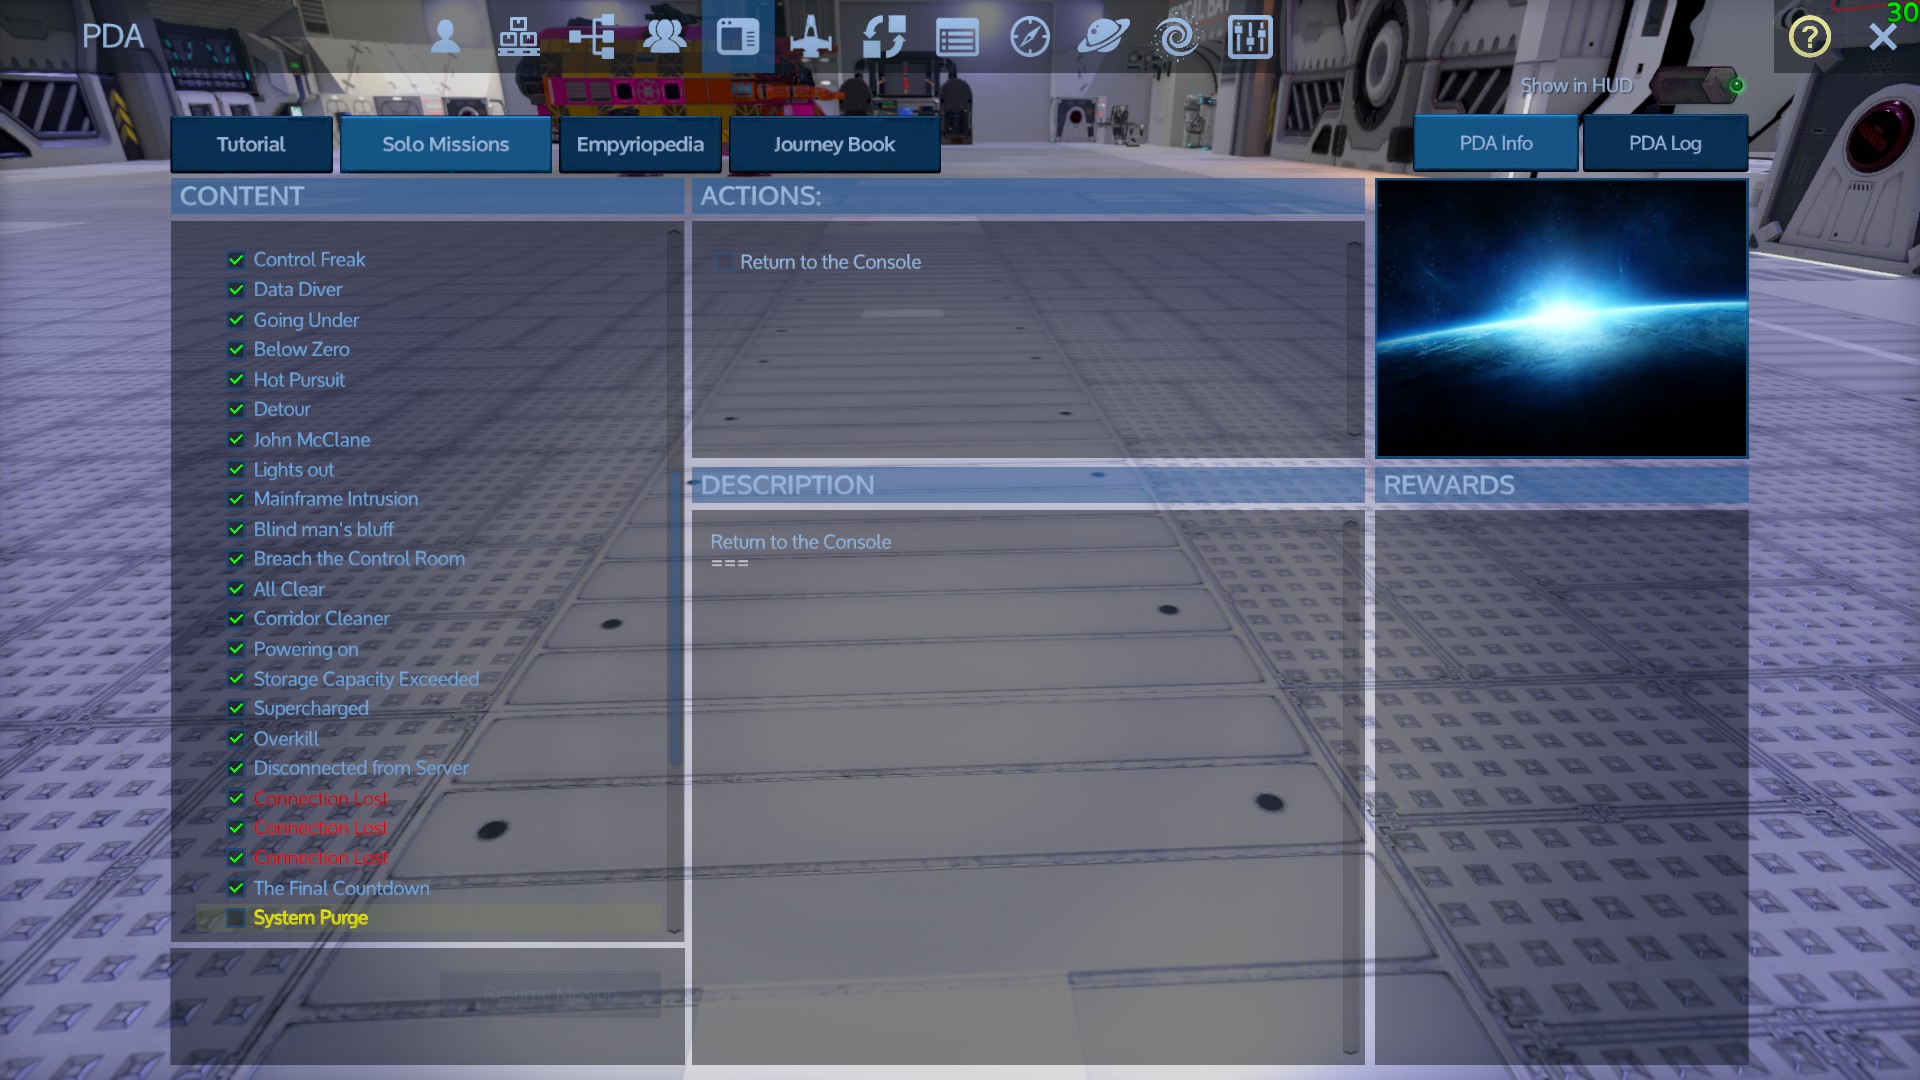Switch to the Empyriopedia tab
Image resolution: width=1920 pixels, height=1080 pixels.
pos(640,144)
